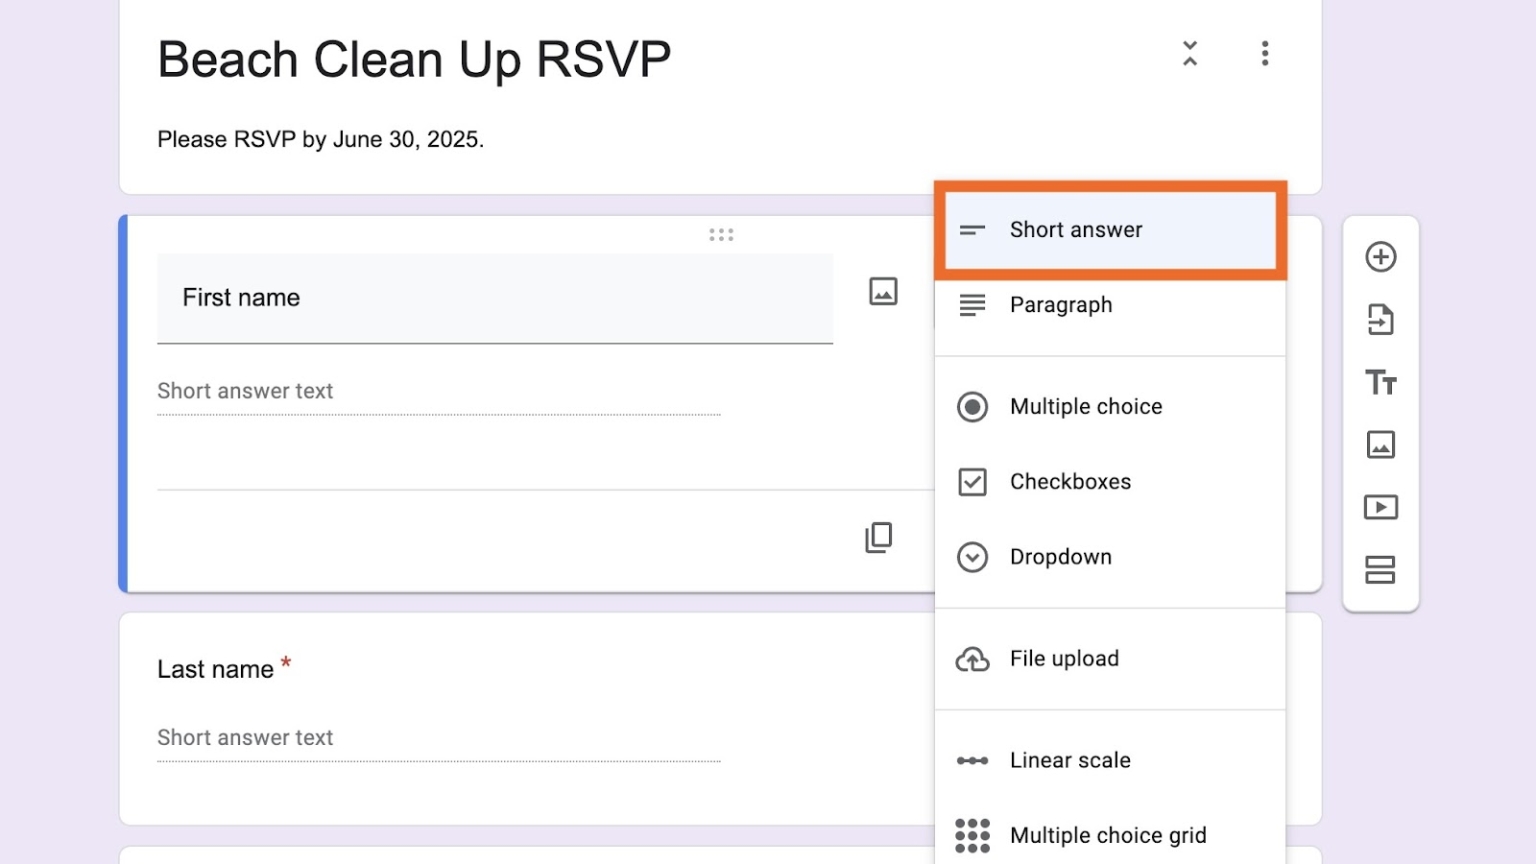Add an image to the First name question

click(x=883, y=291)
